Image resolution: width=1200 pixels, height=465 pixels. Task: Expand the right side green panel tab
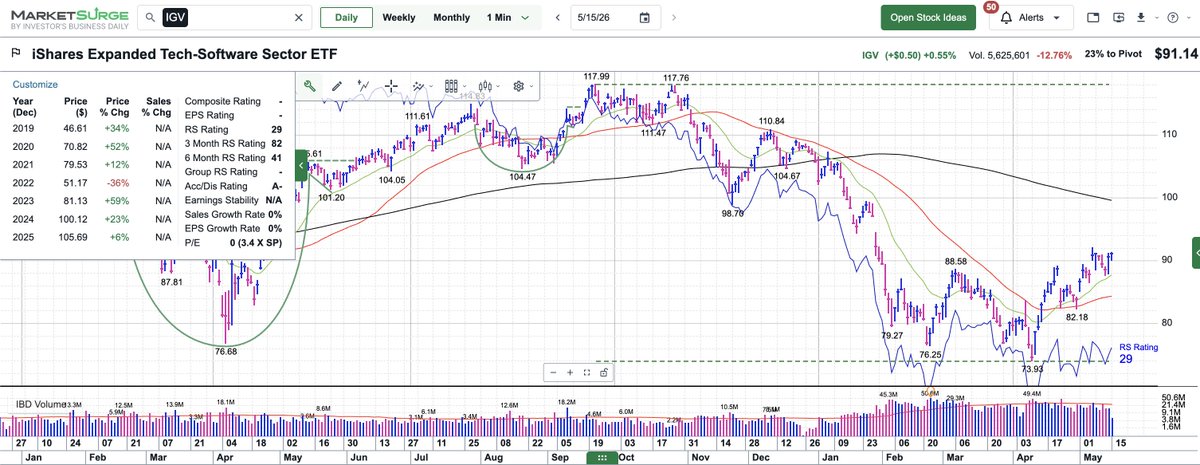(x=1195, y=253)
